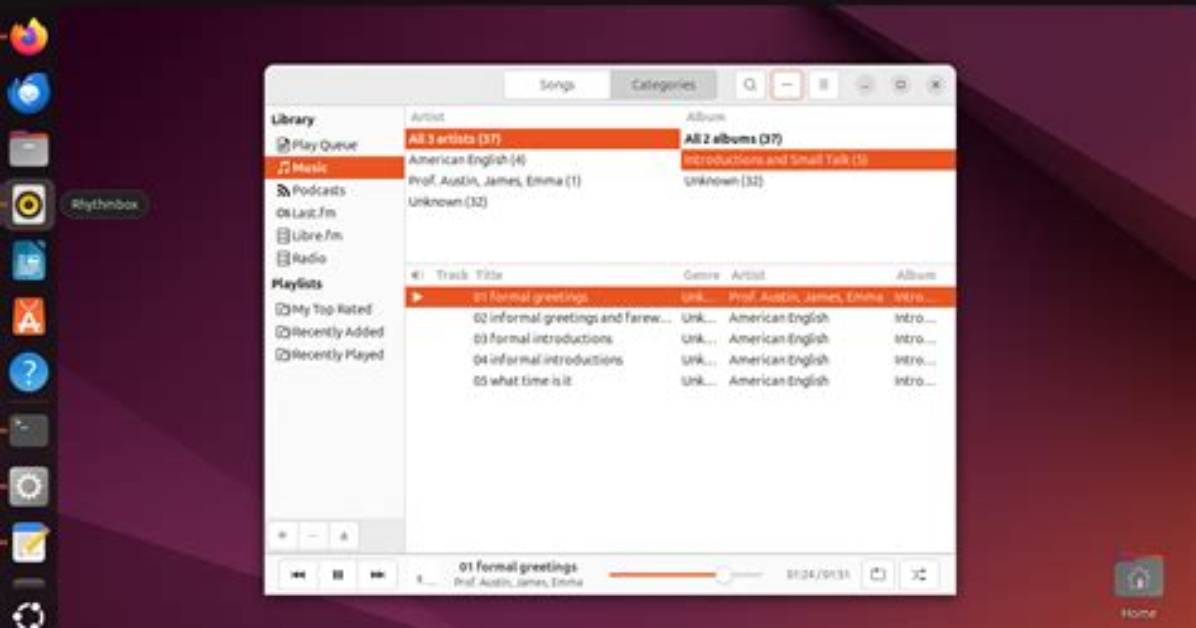Sort by the Genre column header
1196x628 pixels.
(x=701, y=275)
